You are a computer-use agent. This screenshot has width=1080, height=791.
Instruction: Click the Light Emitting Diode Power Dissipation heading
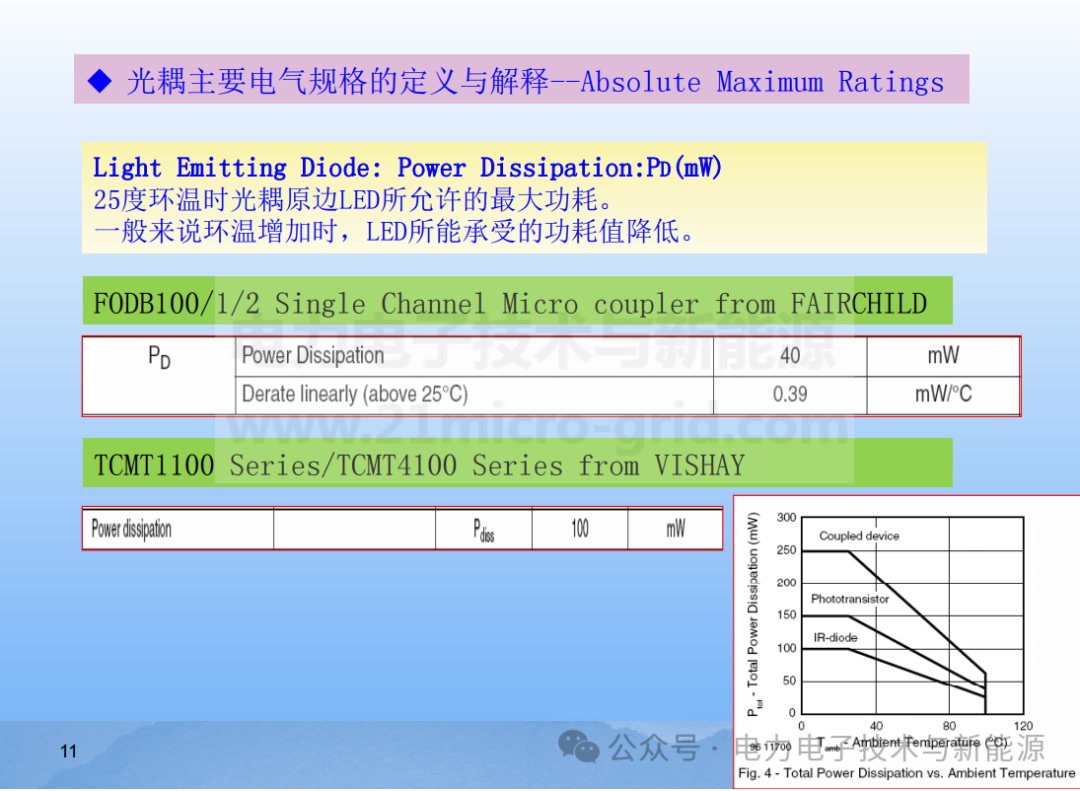pos(406,167)
